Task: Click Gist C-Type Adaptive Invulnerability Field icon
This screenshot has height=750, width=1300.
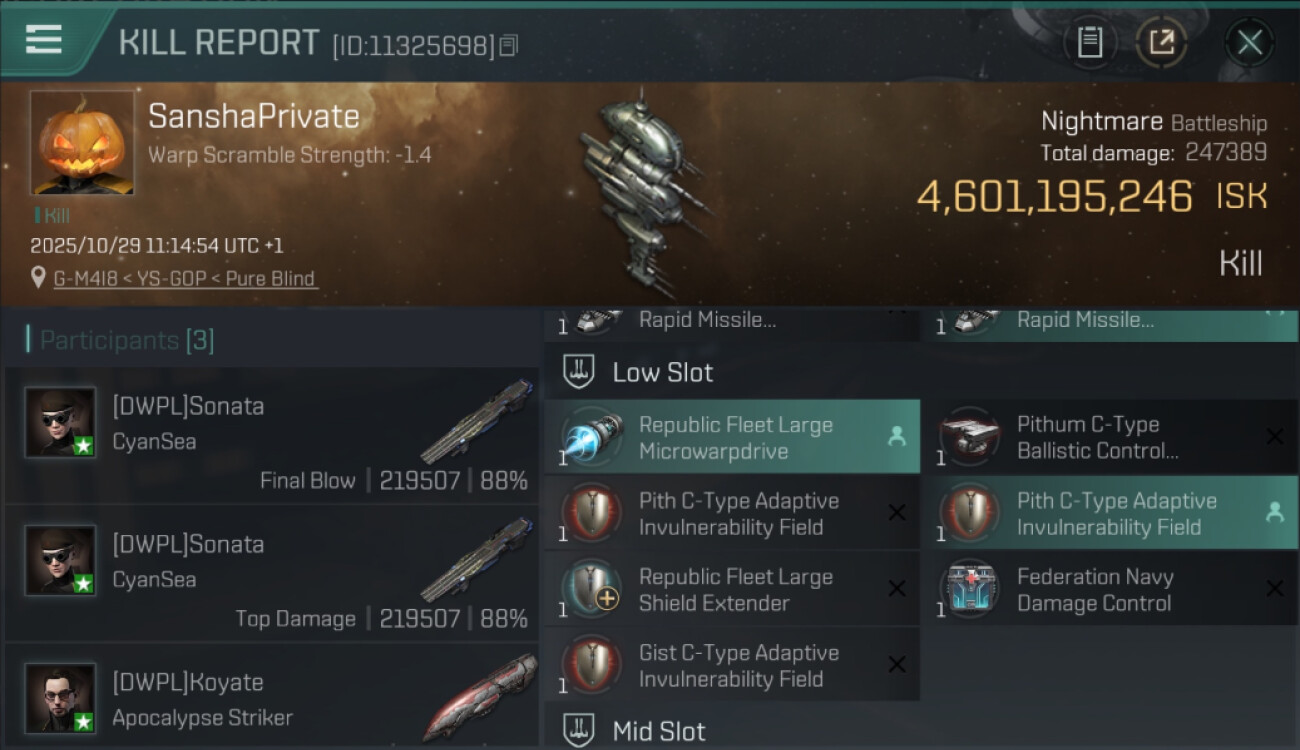Action: [591, 665]
